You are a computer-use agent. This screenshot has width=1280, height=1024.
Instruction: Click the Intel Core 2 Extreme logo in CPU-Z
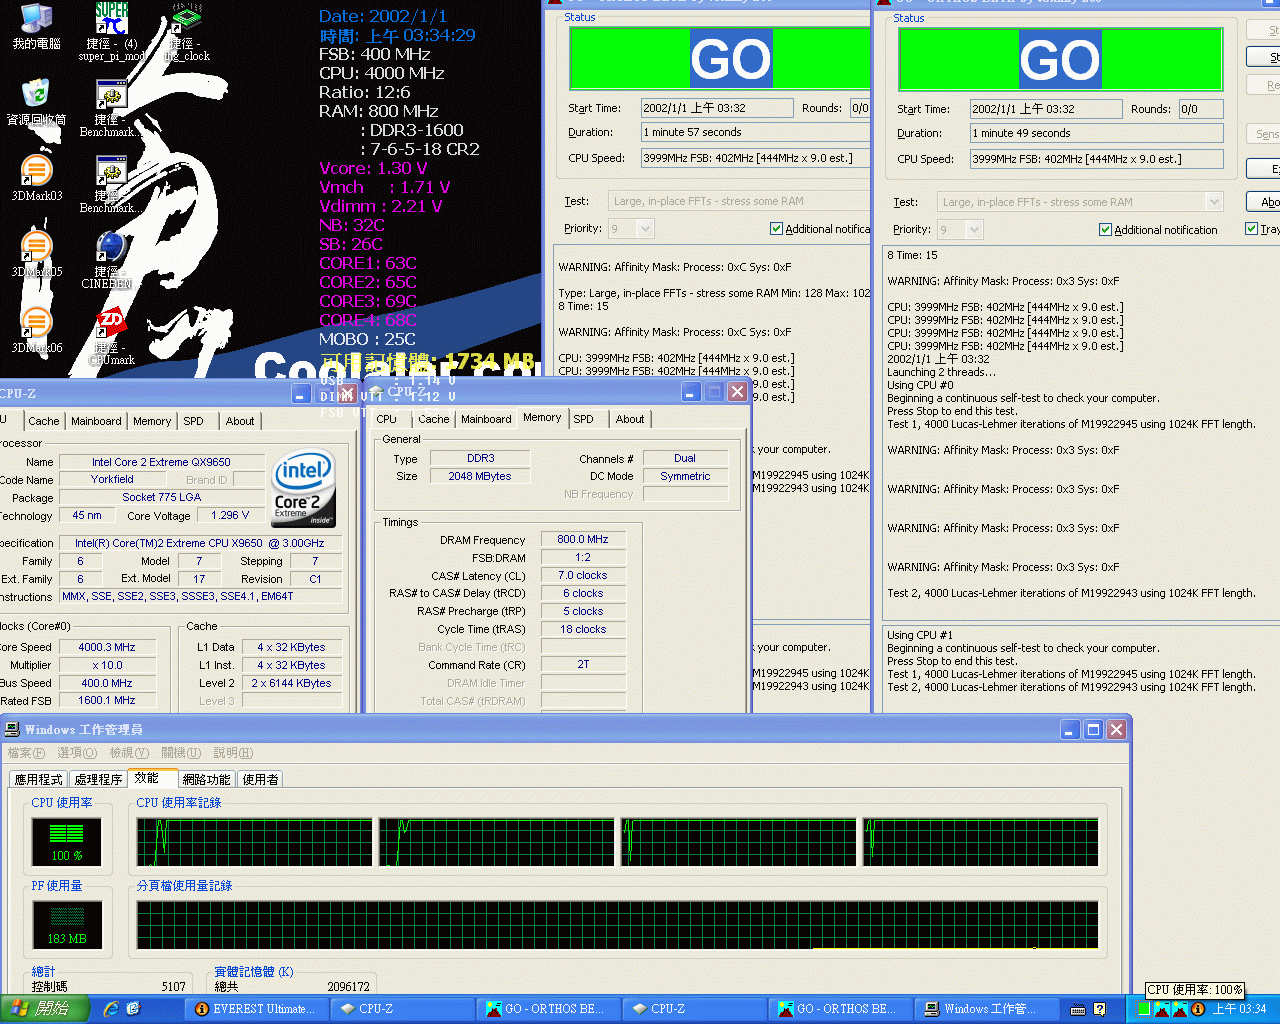coord(303,488)
